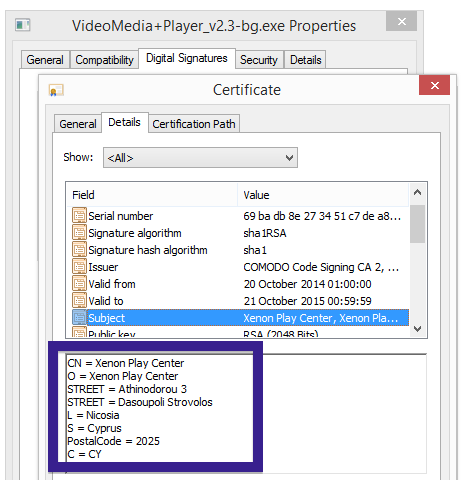The image size is (464, 480).
Task: Open the Show filter dropdown
Action: point(200,158)
